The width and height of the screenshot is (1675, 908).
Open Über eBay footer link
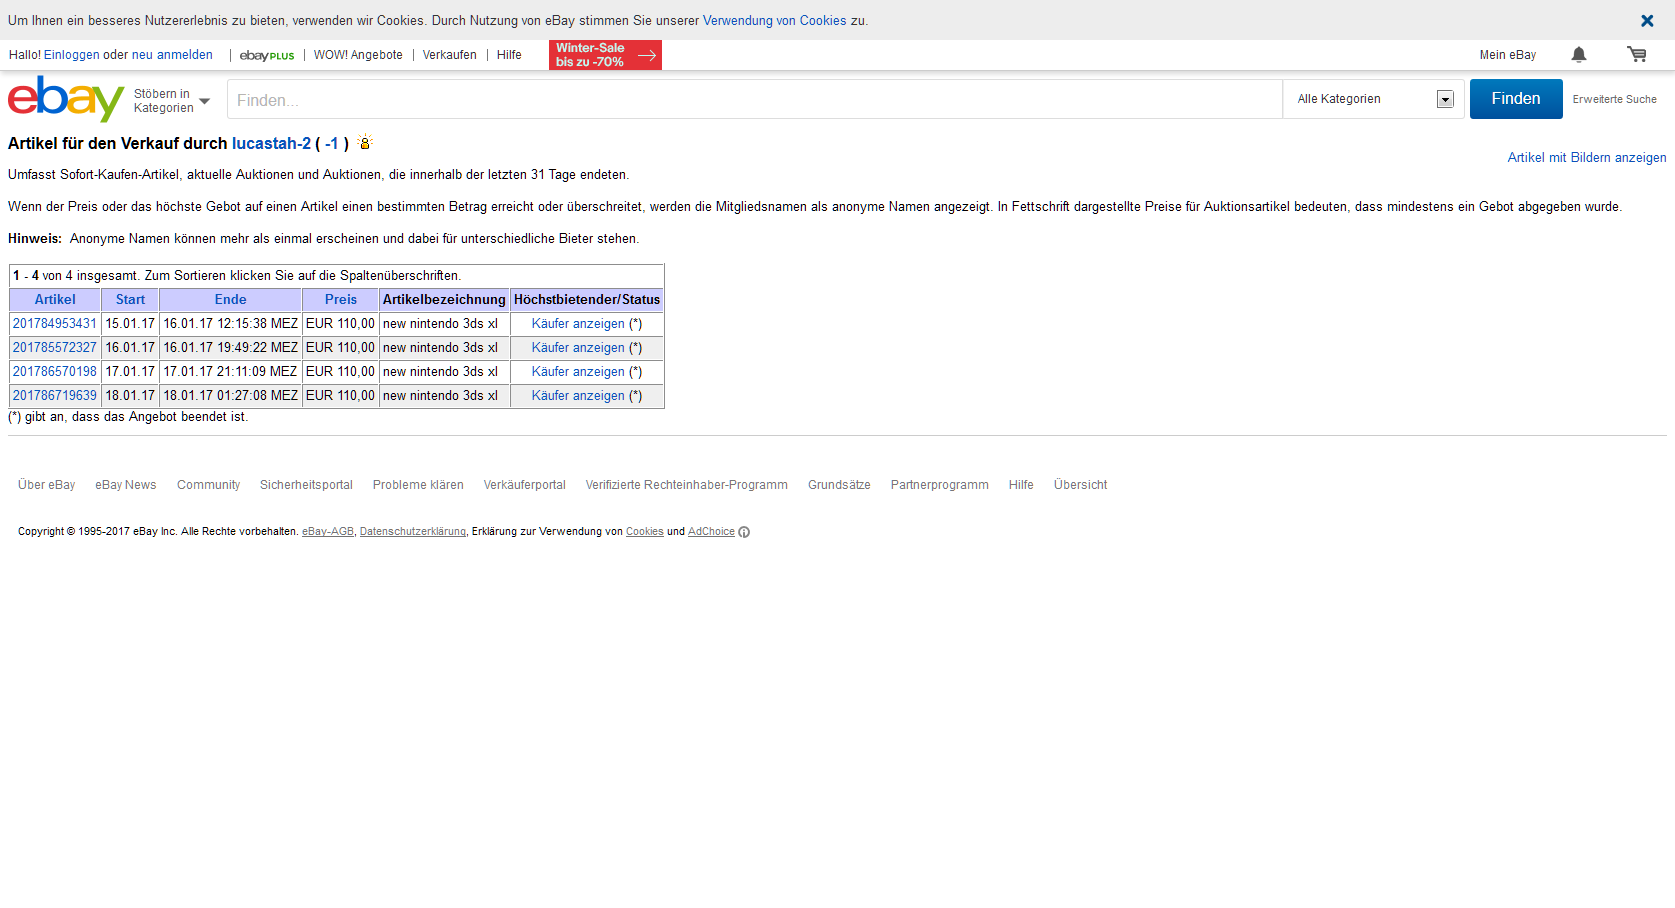click(46, 485)
